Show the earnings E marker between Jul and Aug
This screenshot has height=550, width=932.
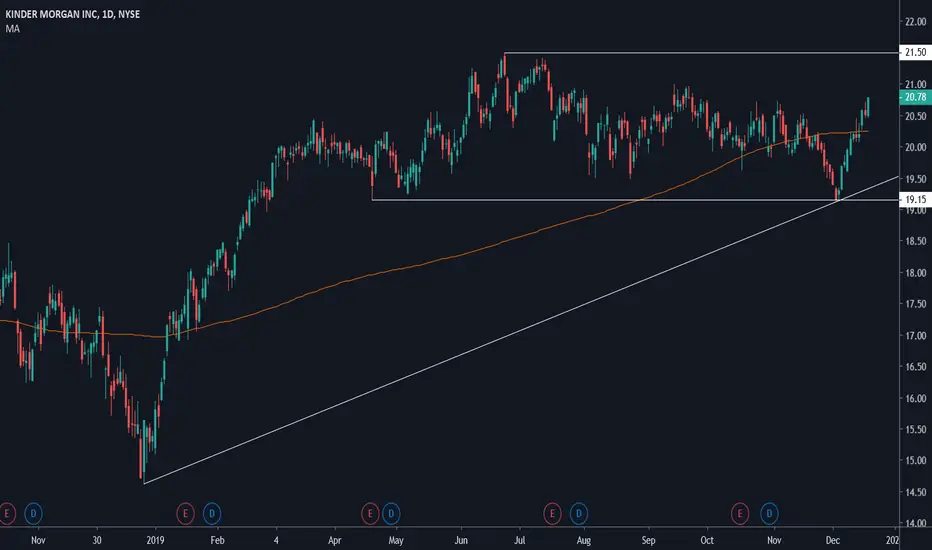tap(552, 513)
